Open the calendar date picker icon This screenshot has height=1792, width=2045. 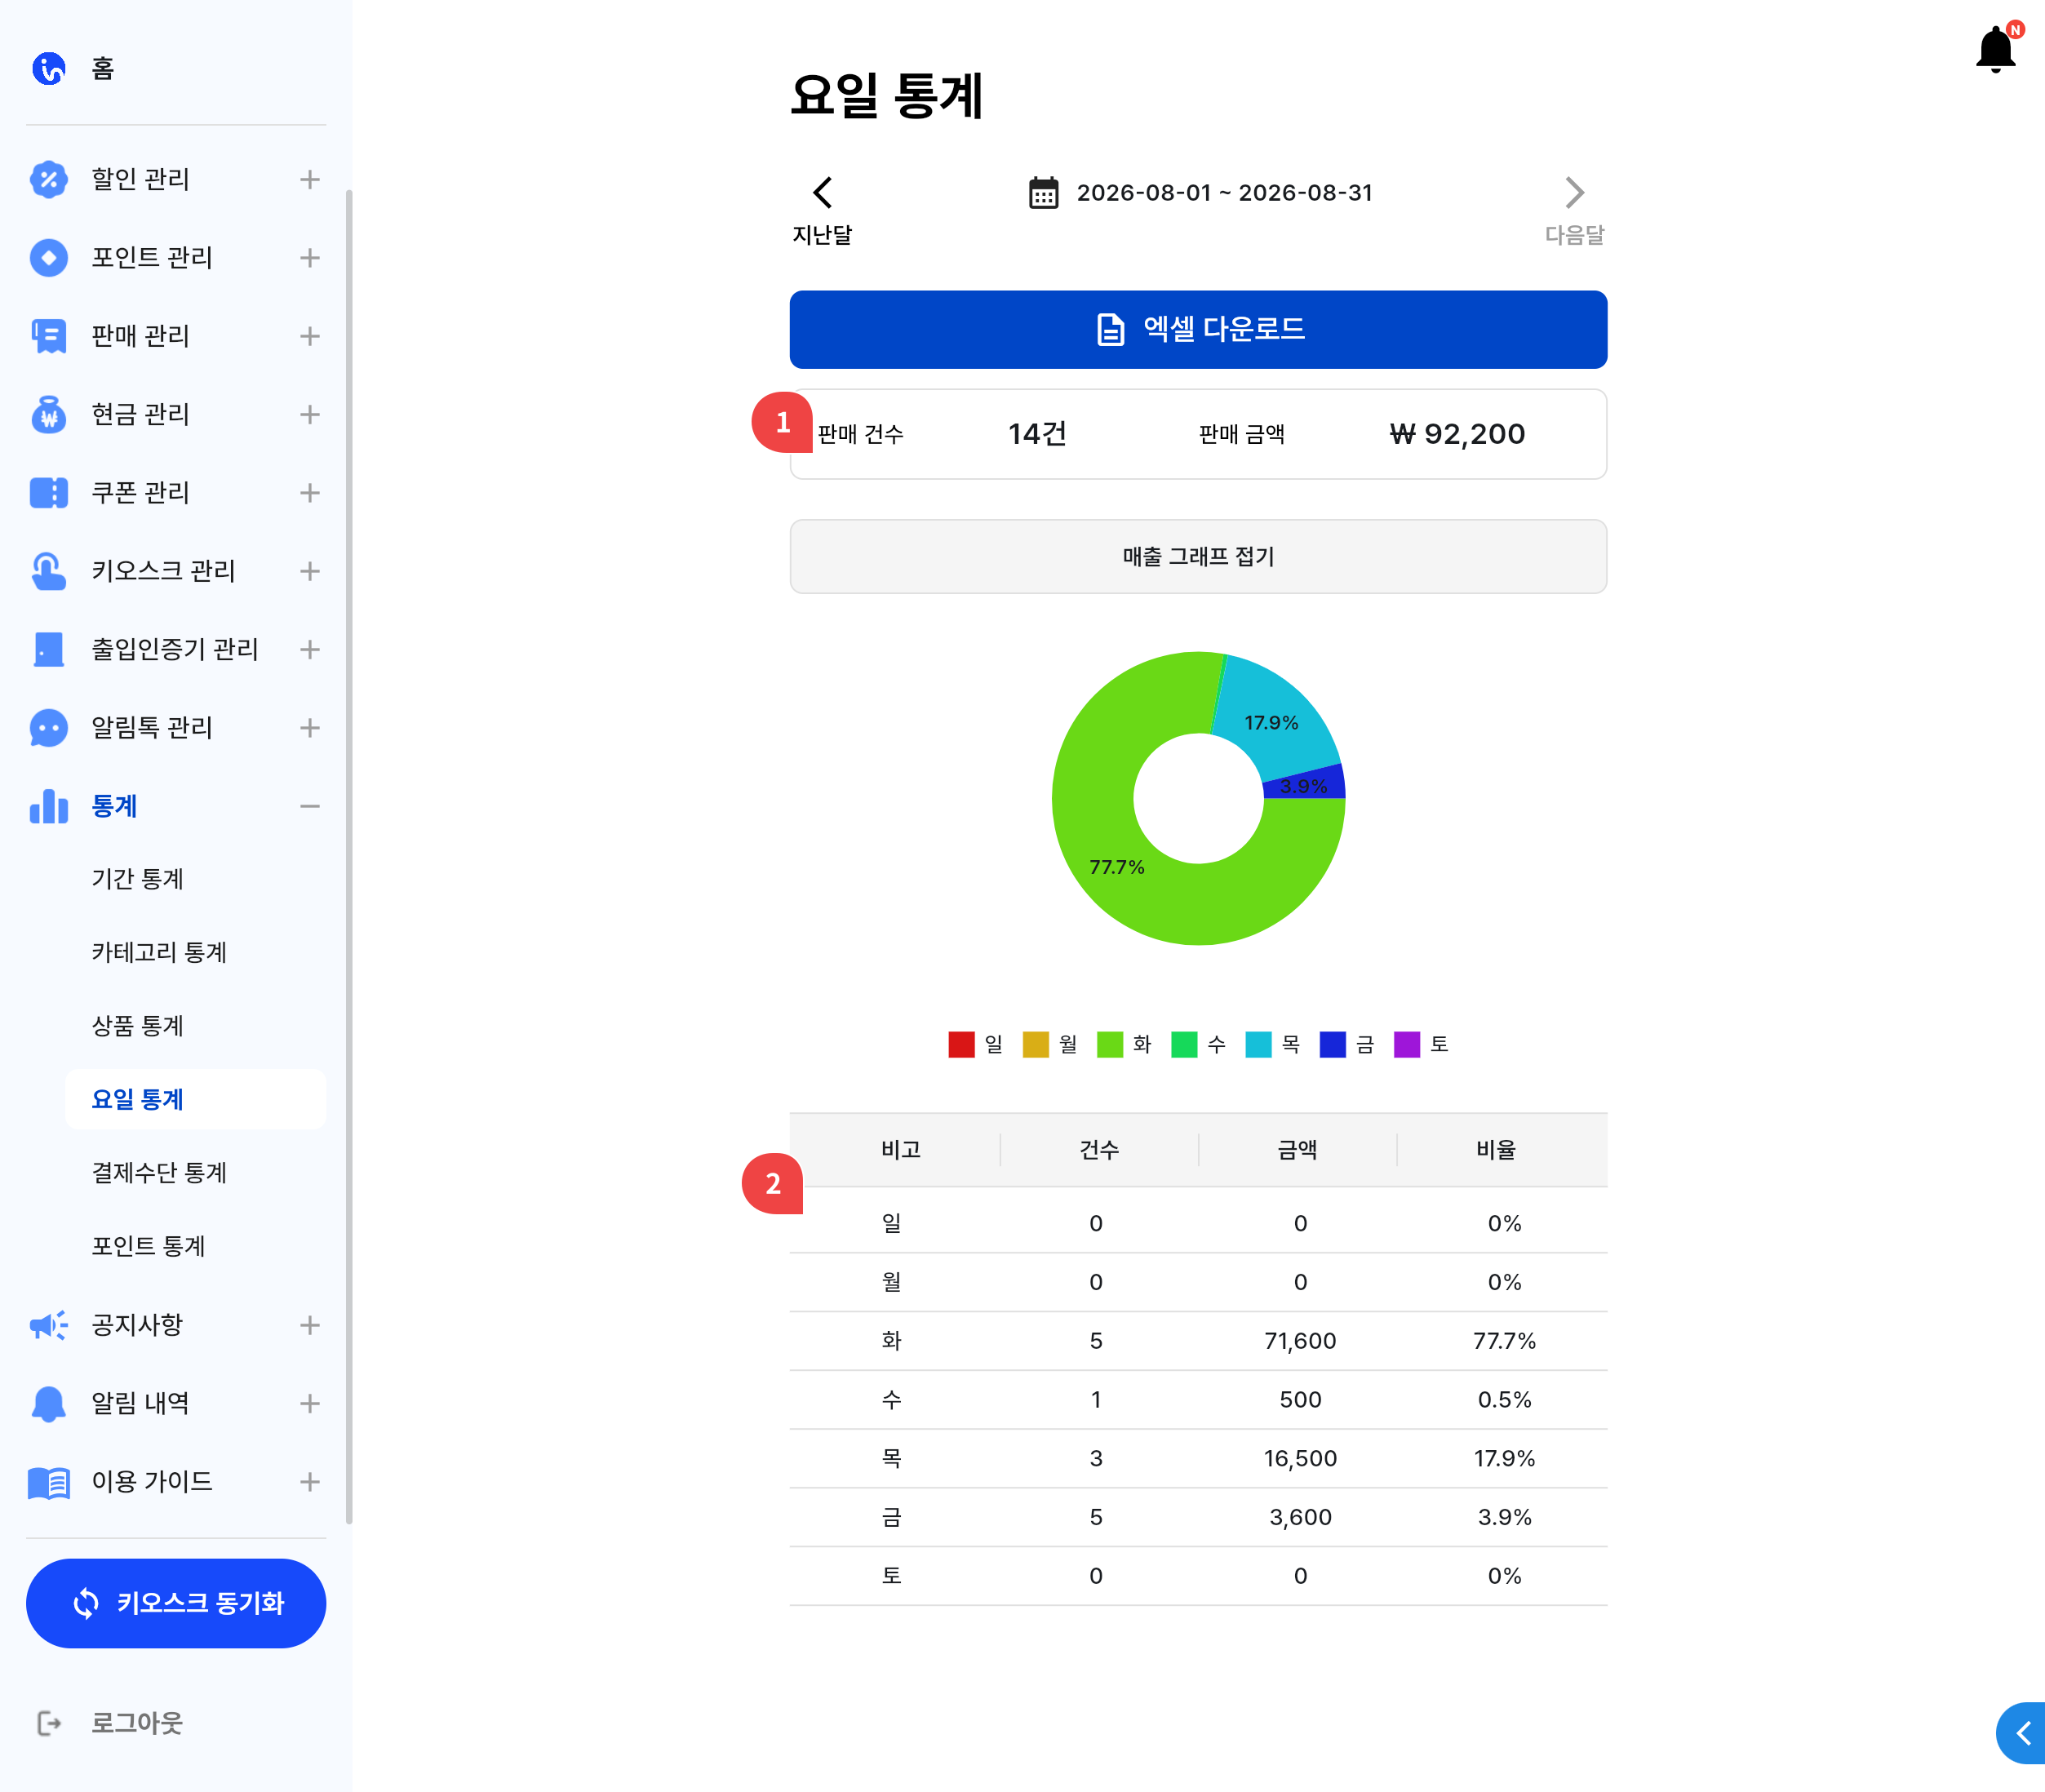coord(1043,192)
